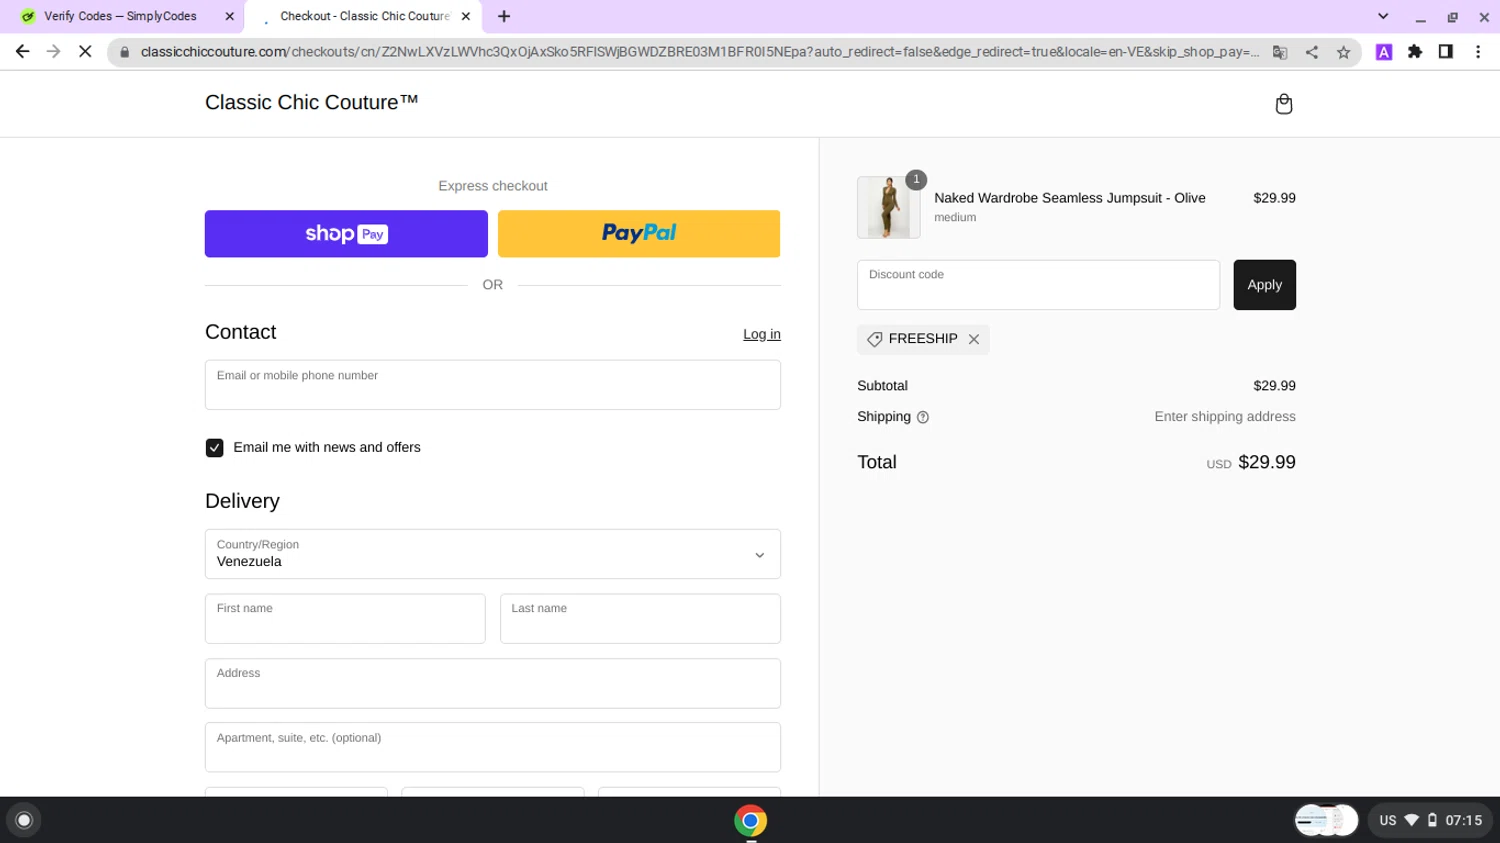The image size is (1500, 843).
Task: Focus the Discount code field
Action: (1038, 285)
